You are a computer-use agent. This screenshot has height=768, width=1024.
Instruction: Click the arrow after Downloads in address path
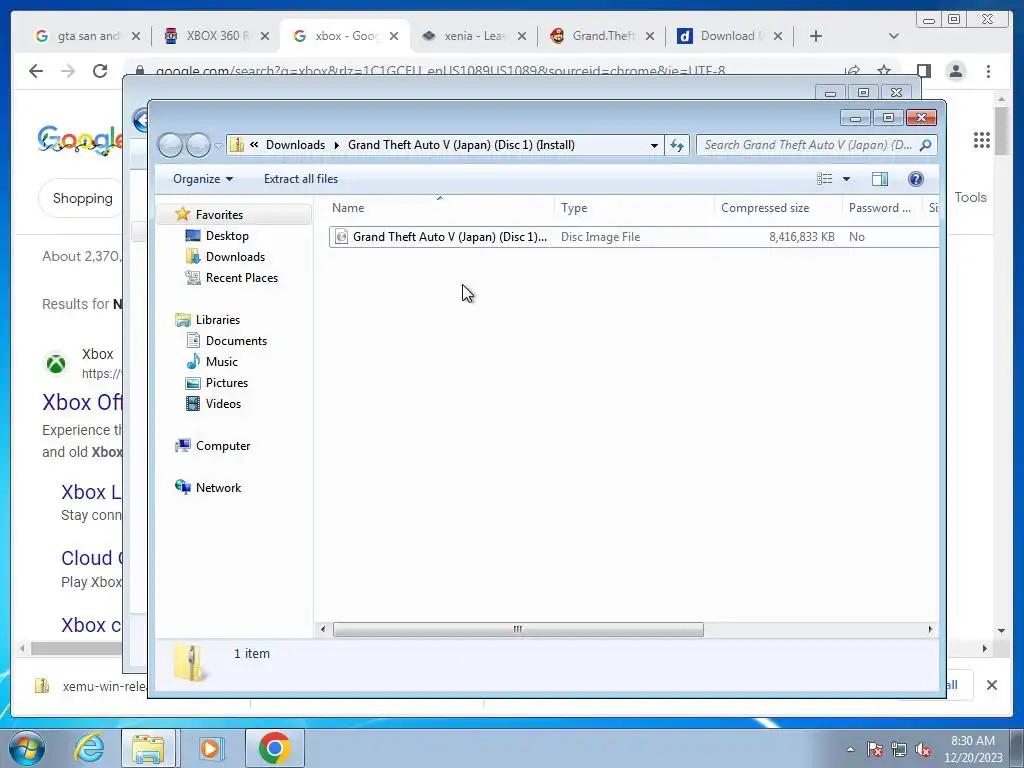pos(336,145)
